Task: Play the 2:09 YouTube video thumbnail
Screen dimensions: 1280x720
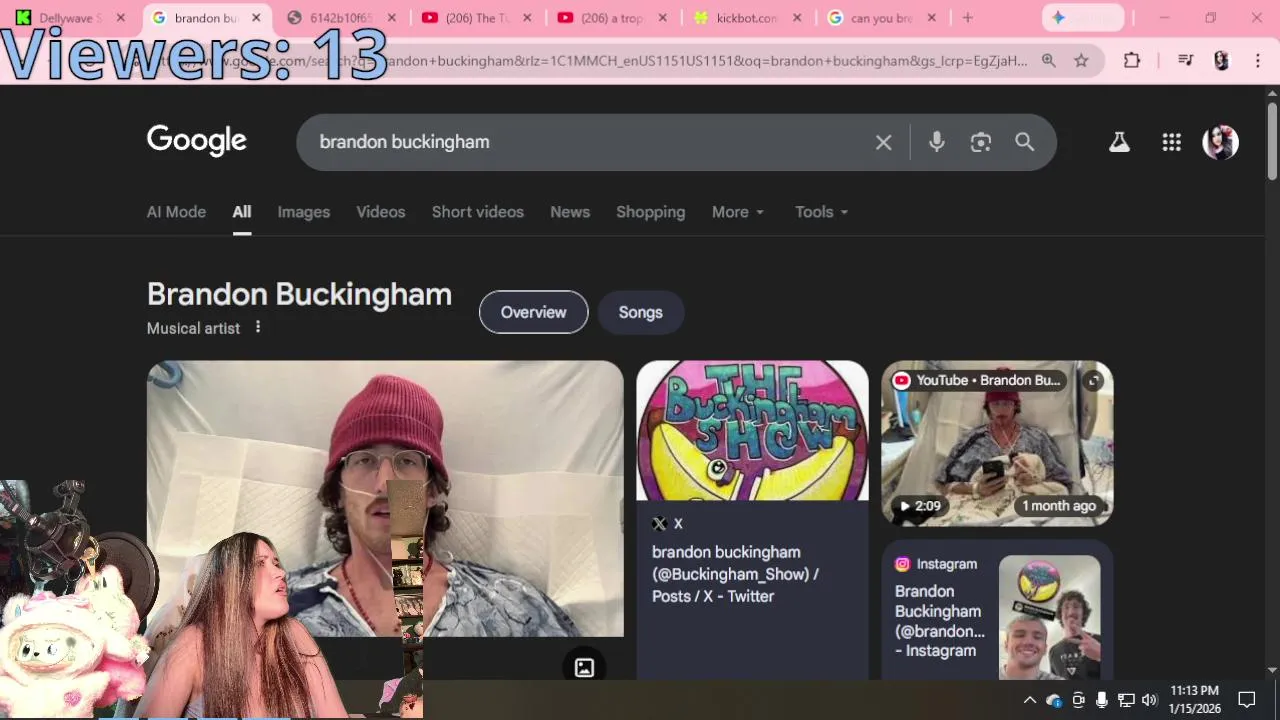Action: [997, 443]
